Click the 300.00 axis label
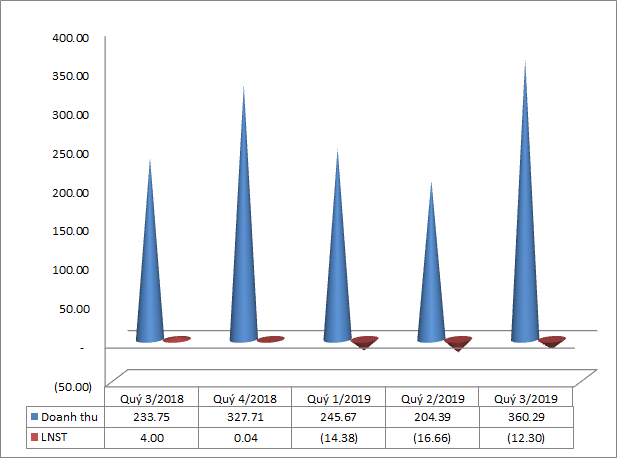 71,115
